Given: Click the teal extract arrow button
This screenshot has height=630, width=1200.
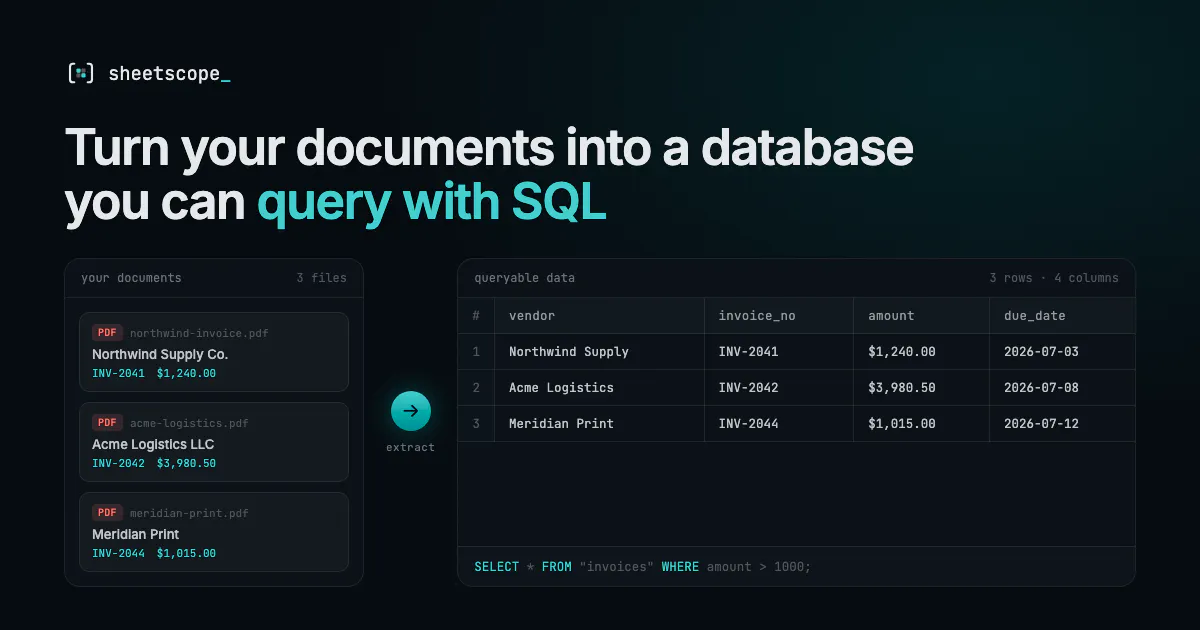Looking at the screenshot, I should 411,411.
